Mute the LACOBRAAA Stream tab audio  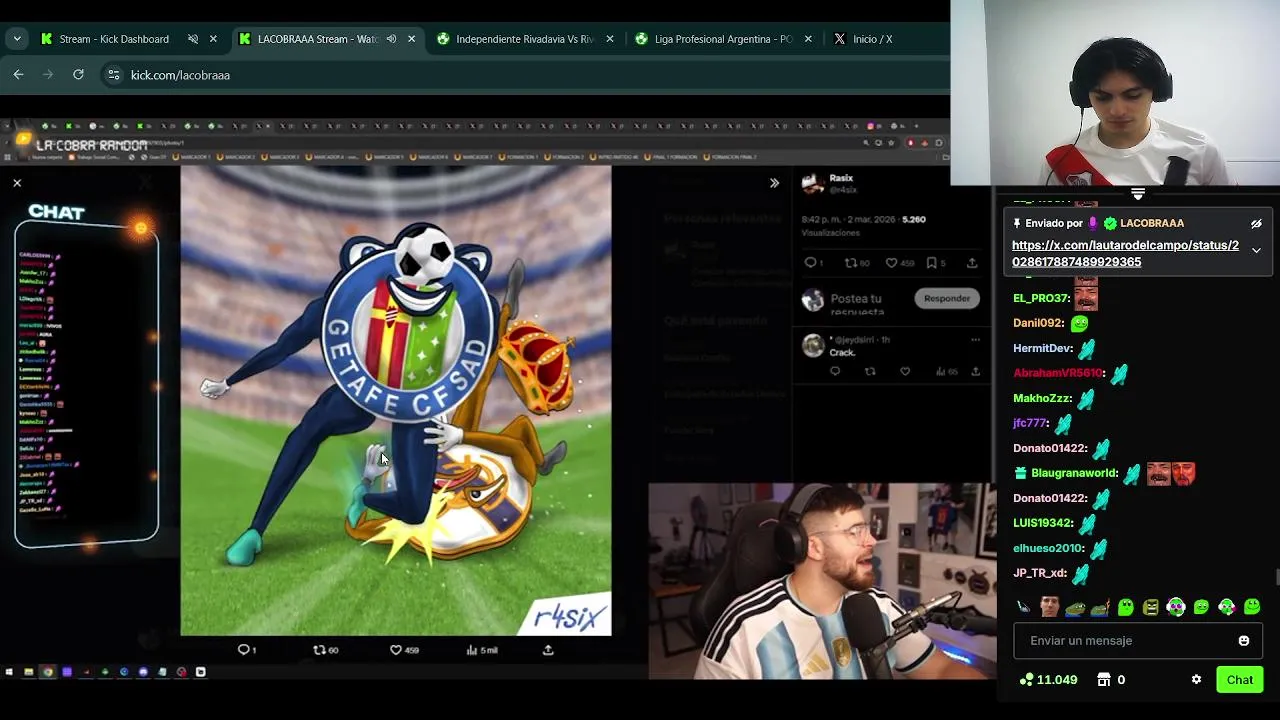(391, 39)
